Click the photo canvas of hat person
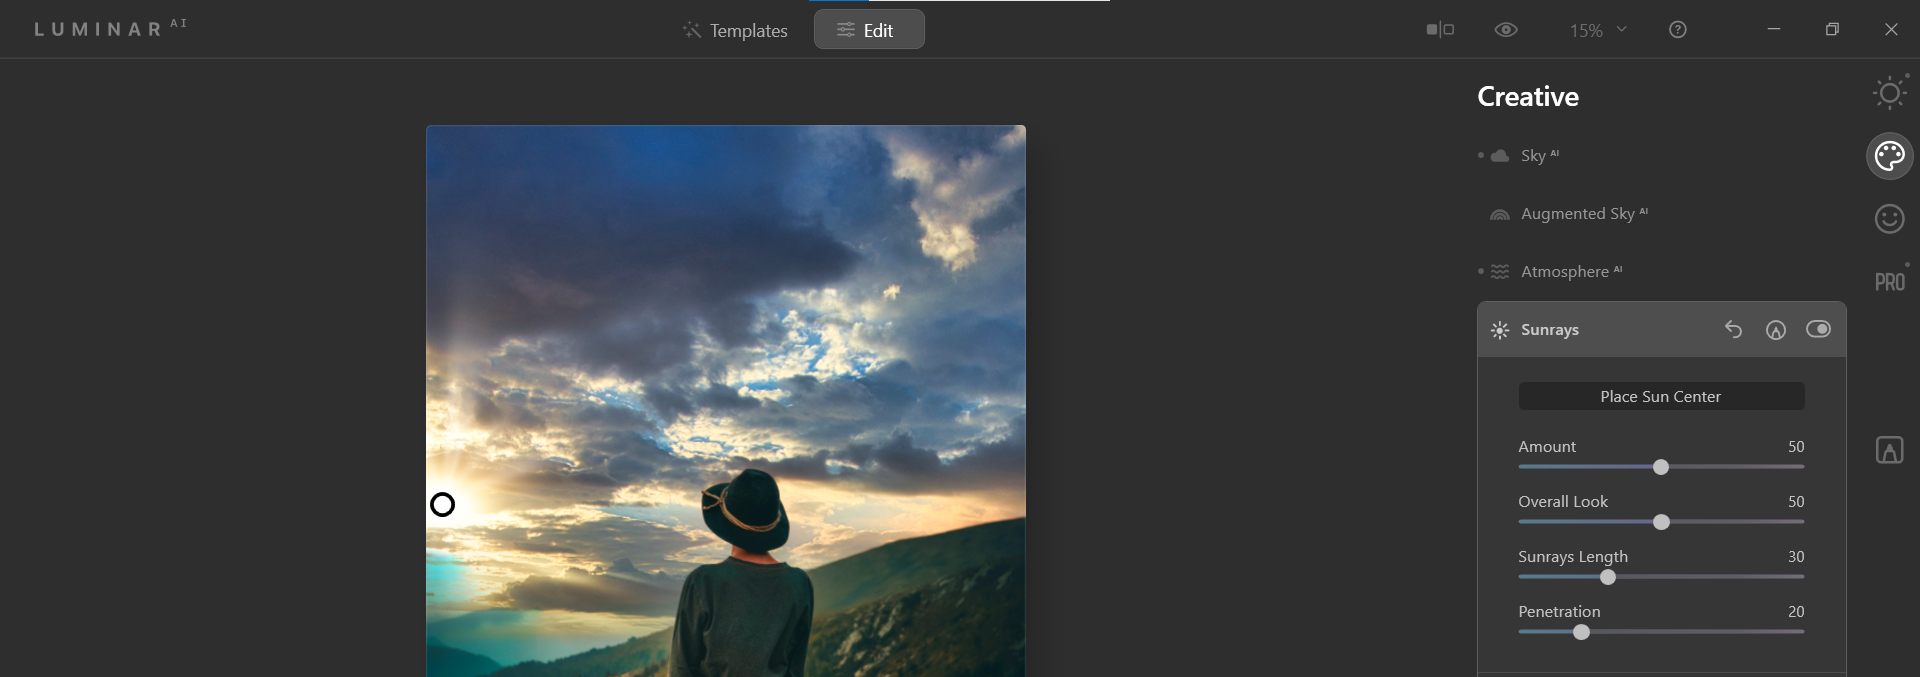This screenshot has width=1920, height=677. click(726, 401)
